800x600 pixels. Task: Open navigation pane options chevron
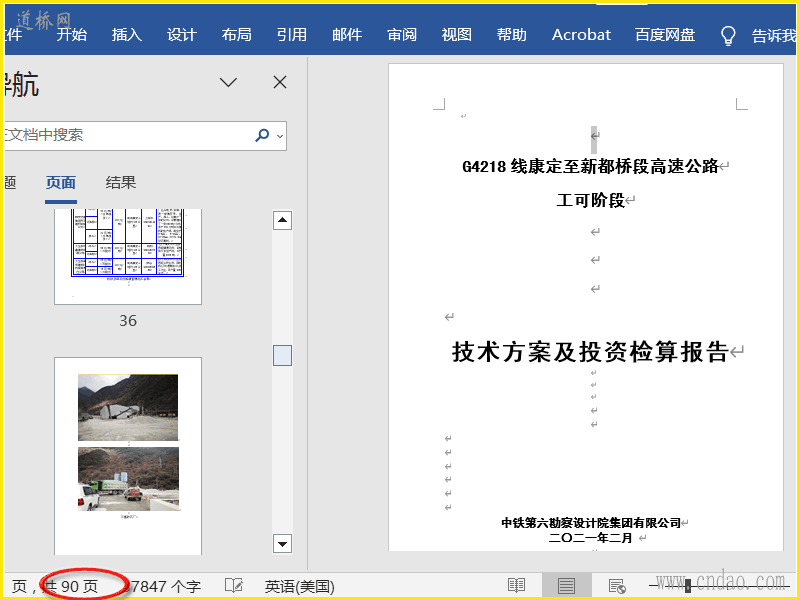click(x=228, y=82)
